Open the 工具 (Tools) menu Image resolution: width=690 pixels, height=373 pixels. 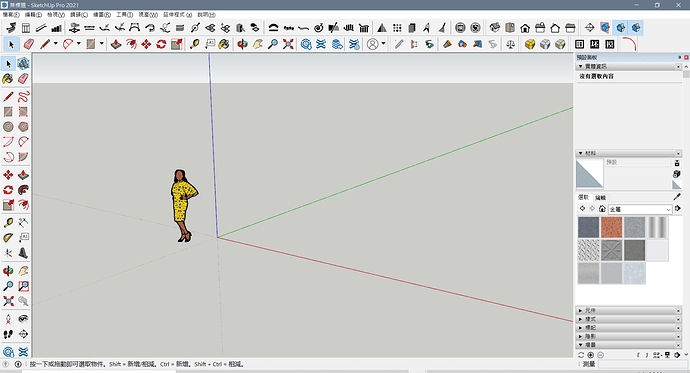click(124, 15)
